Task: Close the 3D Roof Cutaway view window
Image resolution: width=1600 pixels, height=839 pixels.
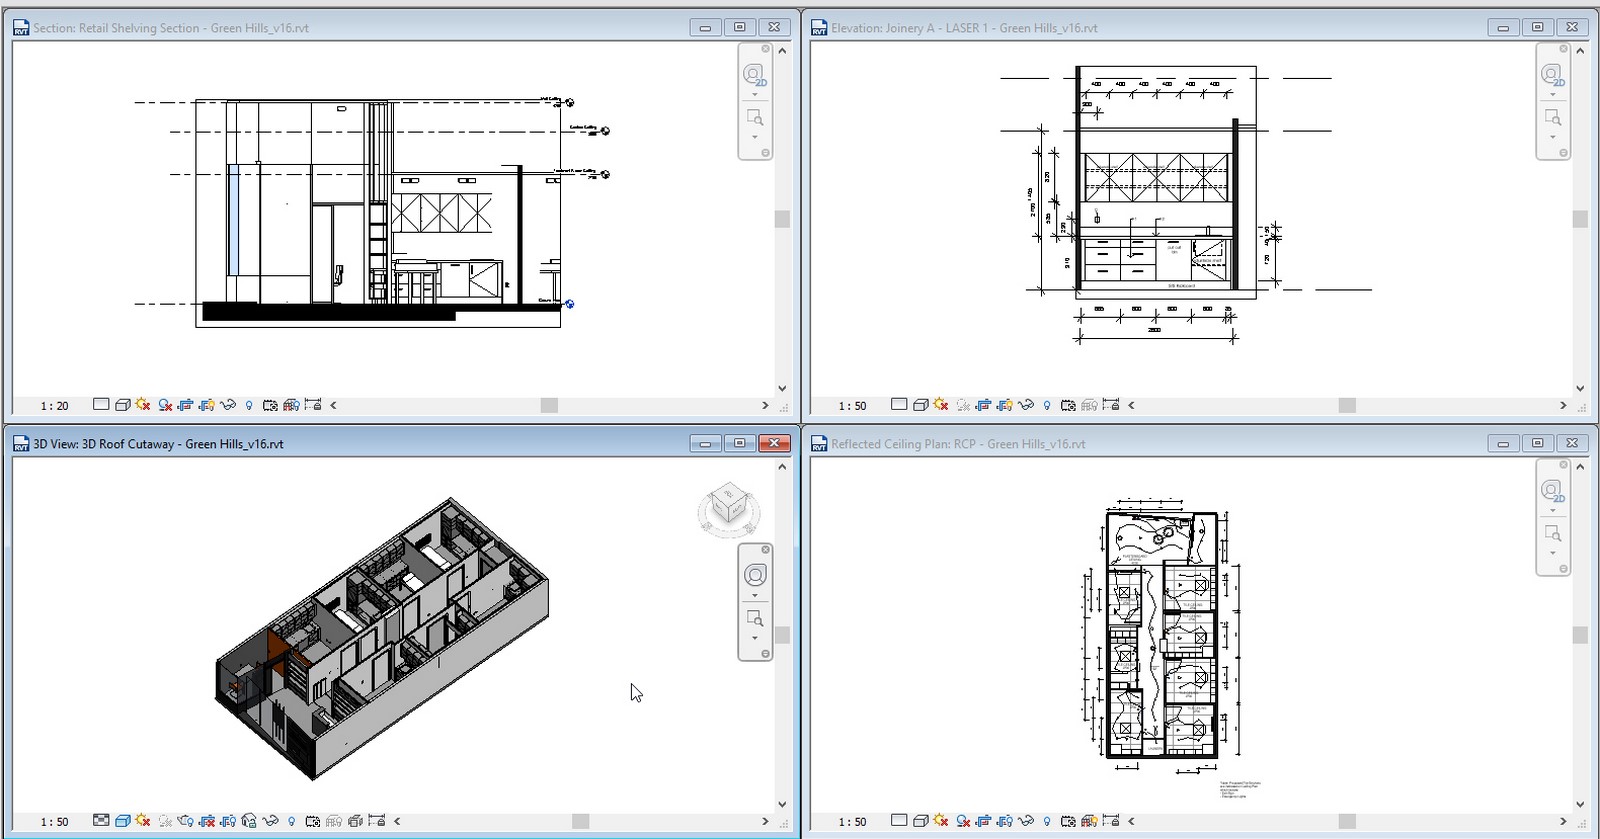Action: point(775,443)
